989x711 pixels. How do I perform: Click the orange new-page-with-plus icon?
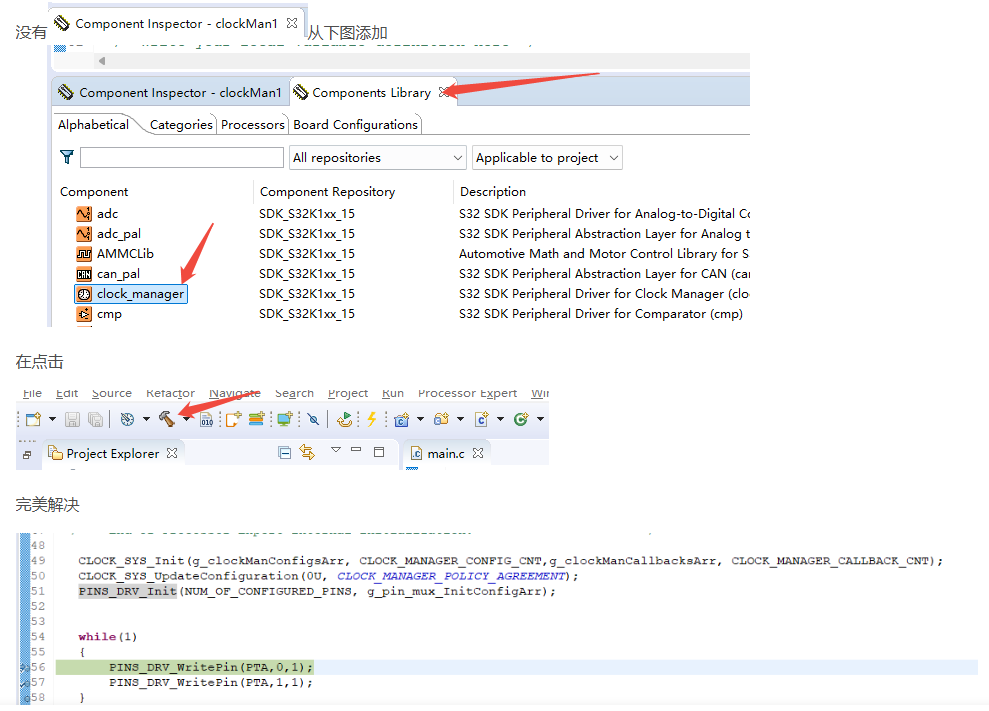(x=233, y=419)
